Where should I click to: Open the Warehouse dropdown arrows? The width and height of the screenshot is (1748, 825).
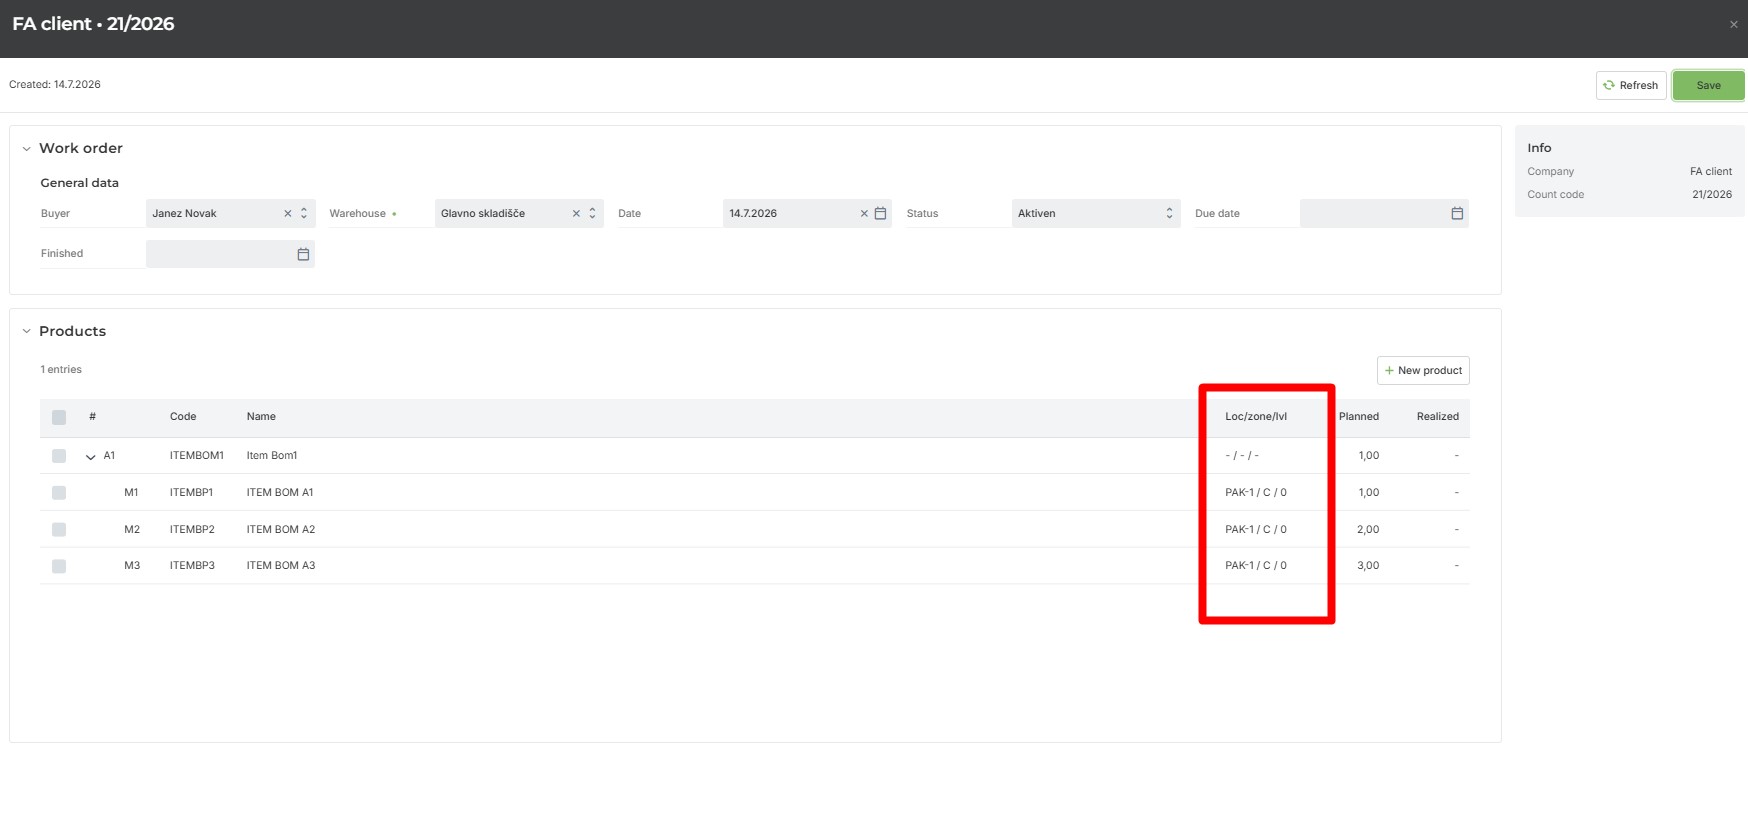point(592,214)
